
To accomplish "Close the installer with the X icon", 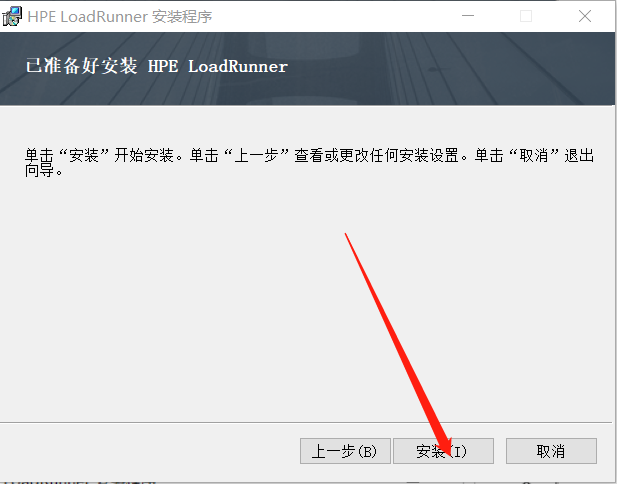I will (585, 16).
